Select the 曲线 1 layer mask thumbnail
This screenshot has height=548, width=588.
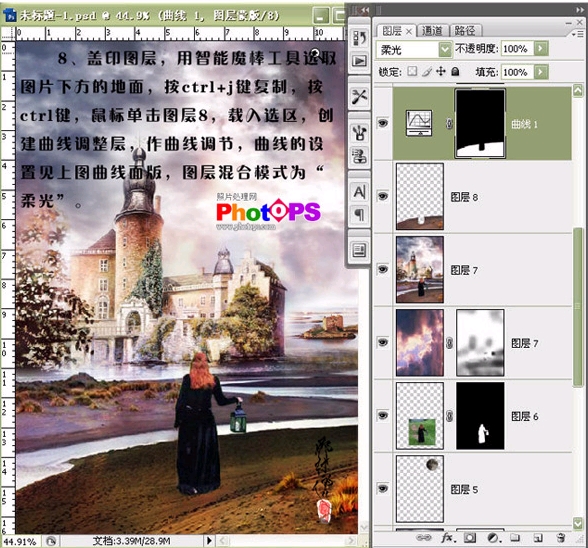pos(480,123)
